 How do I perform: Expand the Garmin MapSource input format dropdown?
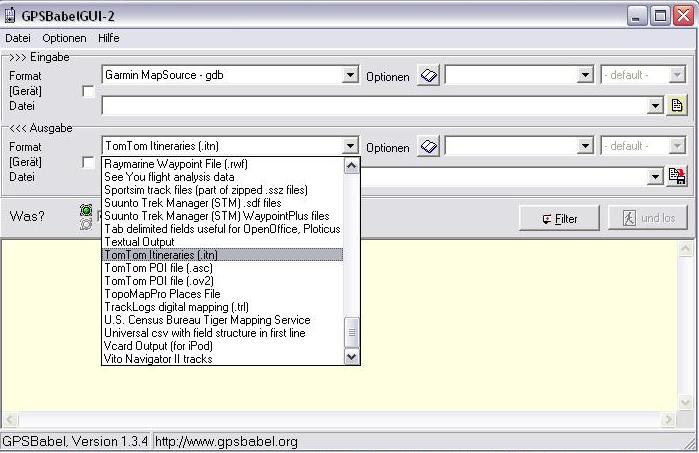point(350,75)
